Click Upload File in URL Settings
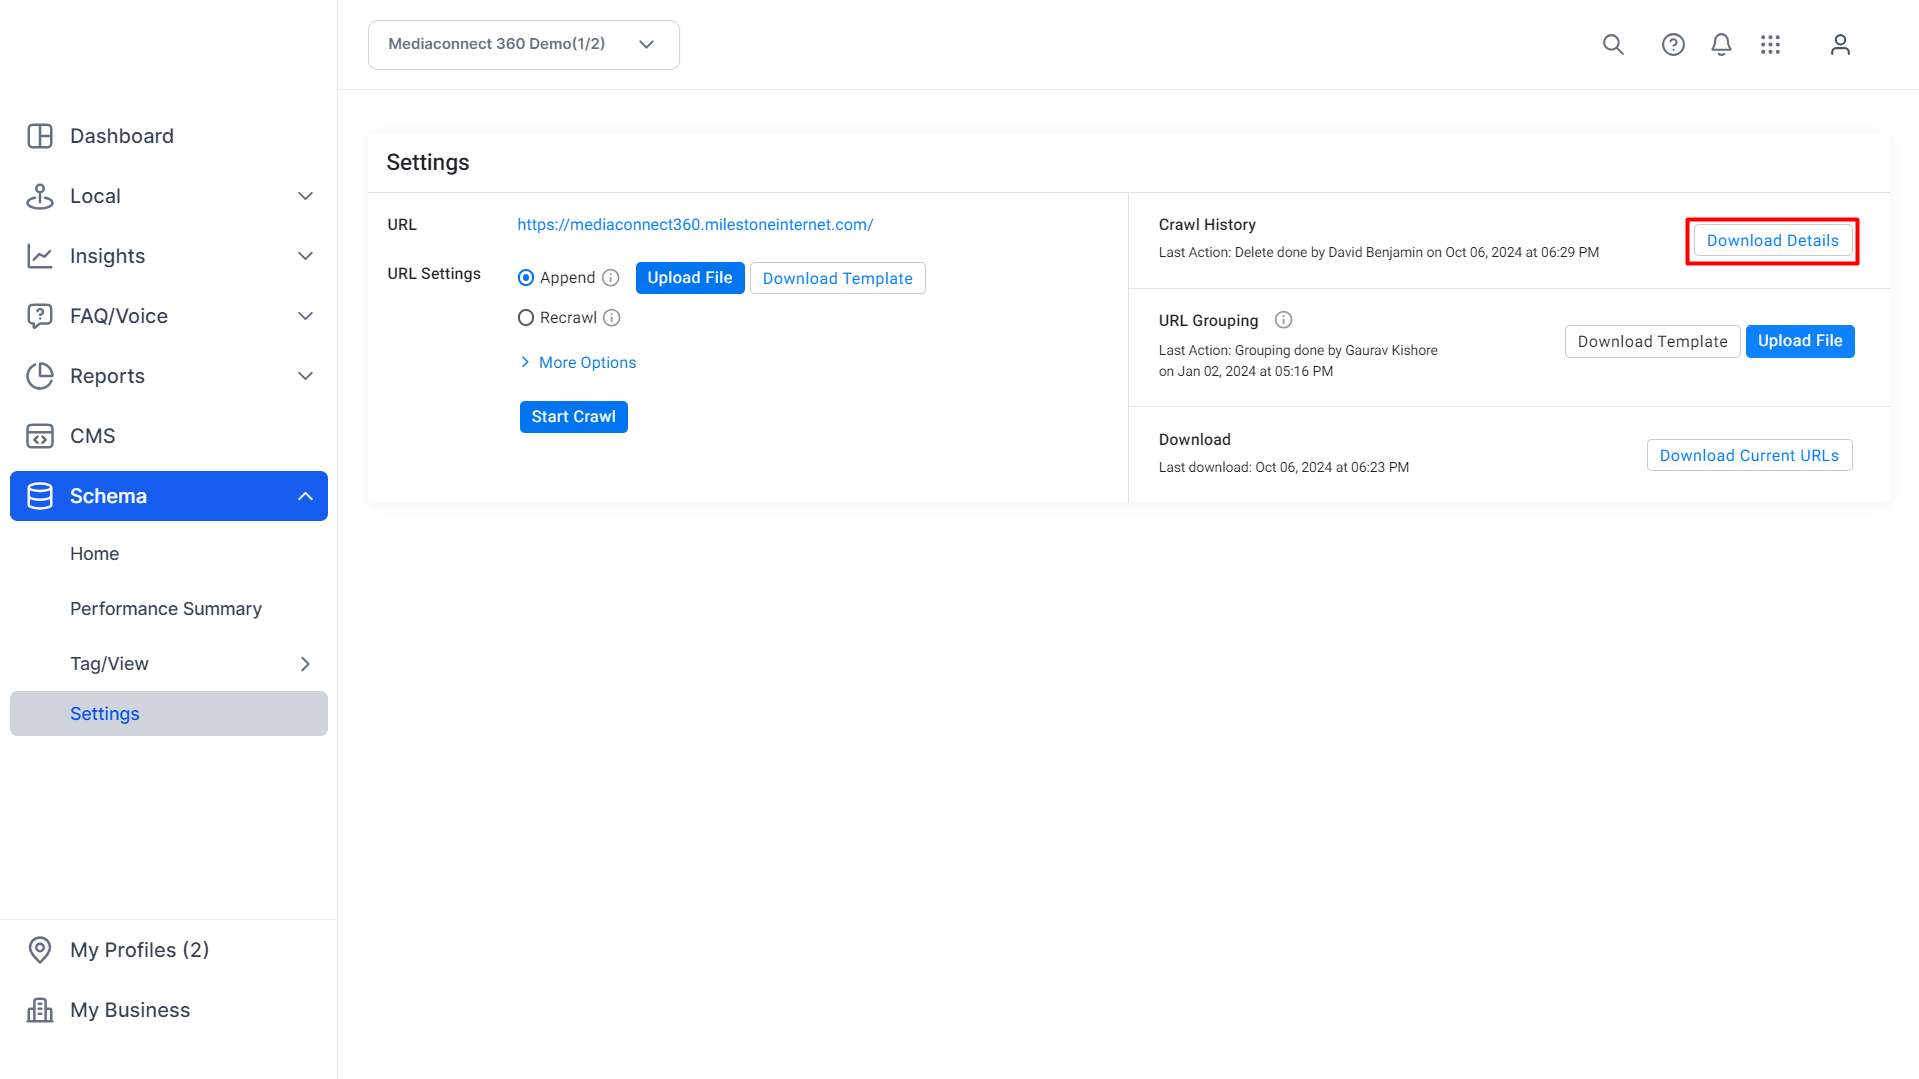Viewport: 1919px width, 1079px height. pyautogui.click(x=690, y=278)
